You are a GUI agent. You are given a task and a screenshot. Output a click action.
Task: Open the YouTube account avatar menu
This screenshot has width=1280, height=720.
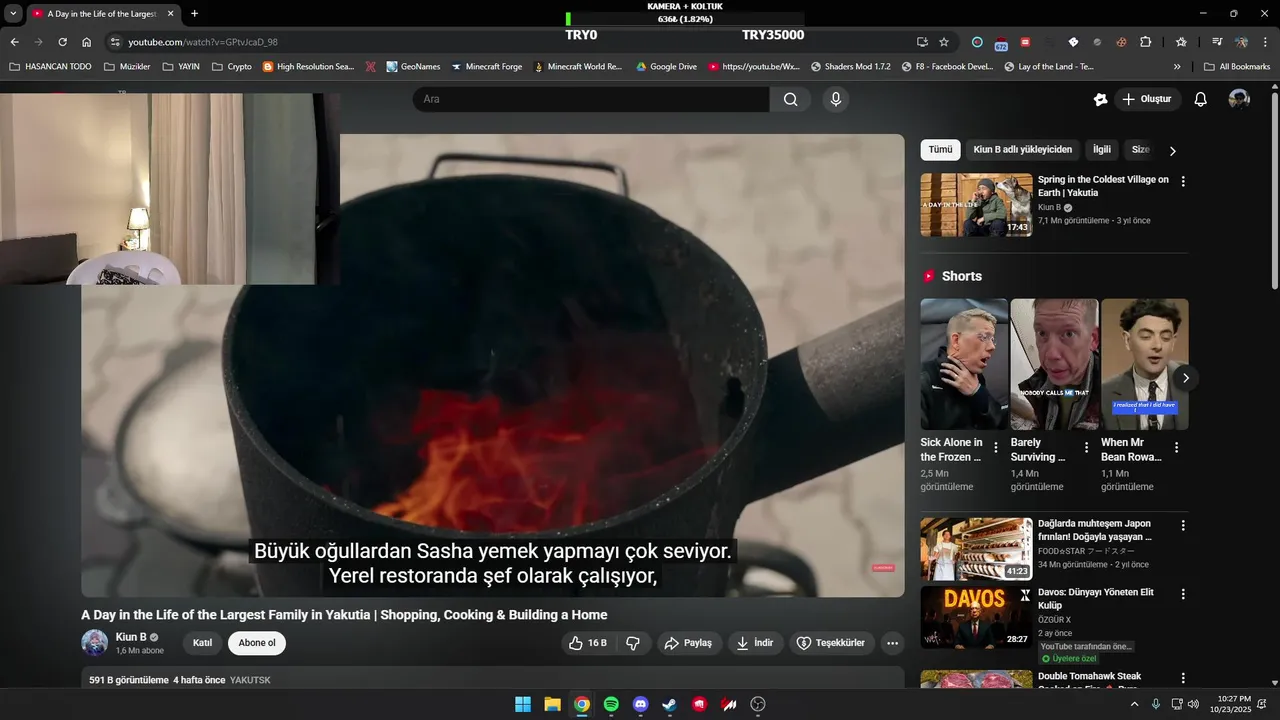tap(1239, 99)
